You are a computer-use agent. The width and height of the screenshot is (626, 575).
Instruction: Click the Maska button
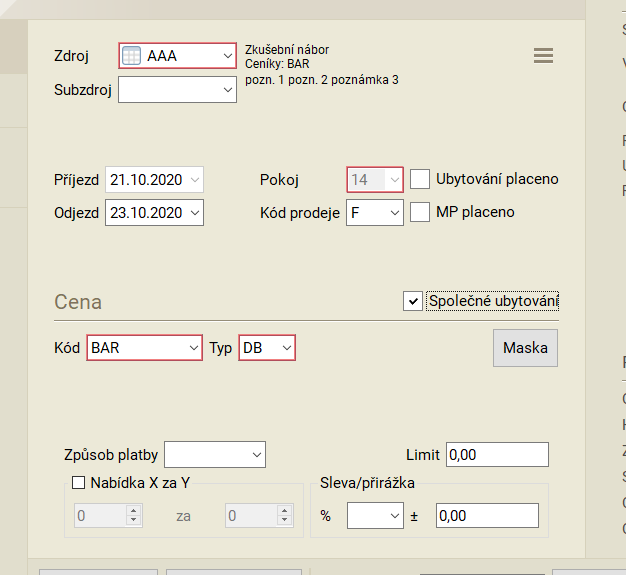(x=525, y=348)
